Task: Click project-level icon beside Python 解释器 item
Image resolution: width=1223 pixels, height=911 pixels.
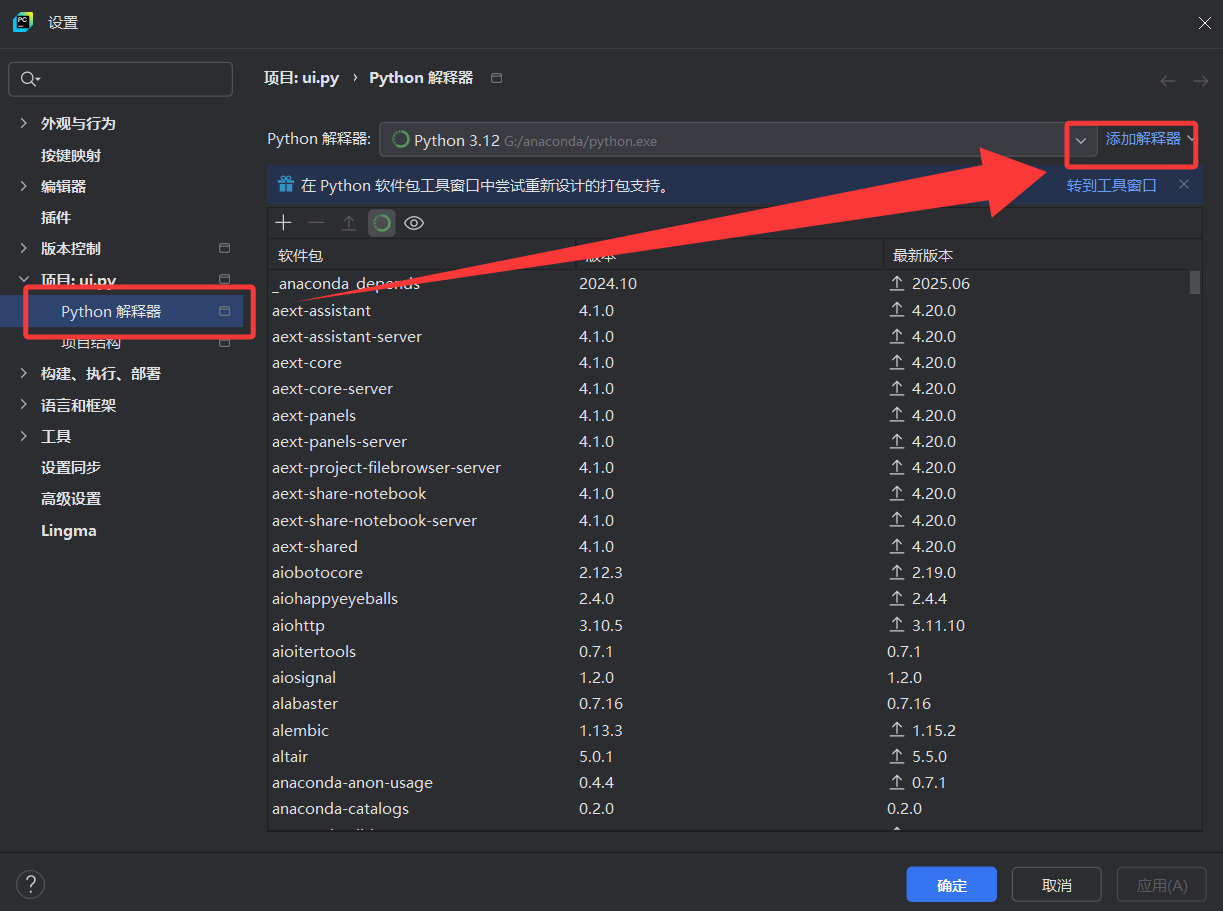Action: click(225, 311)
